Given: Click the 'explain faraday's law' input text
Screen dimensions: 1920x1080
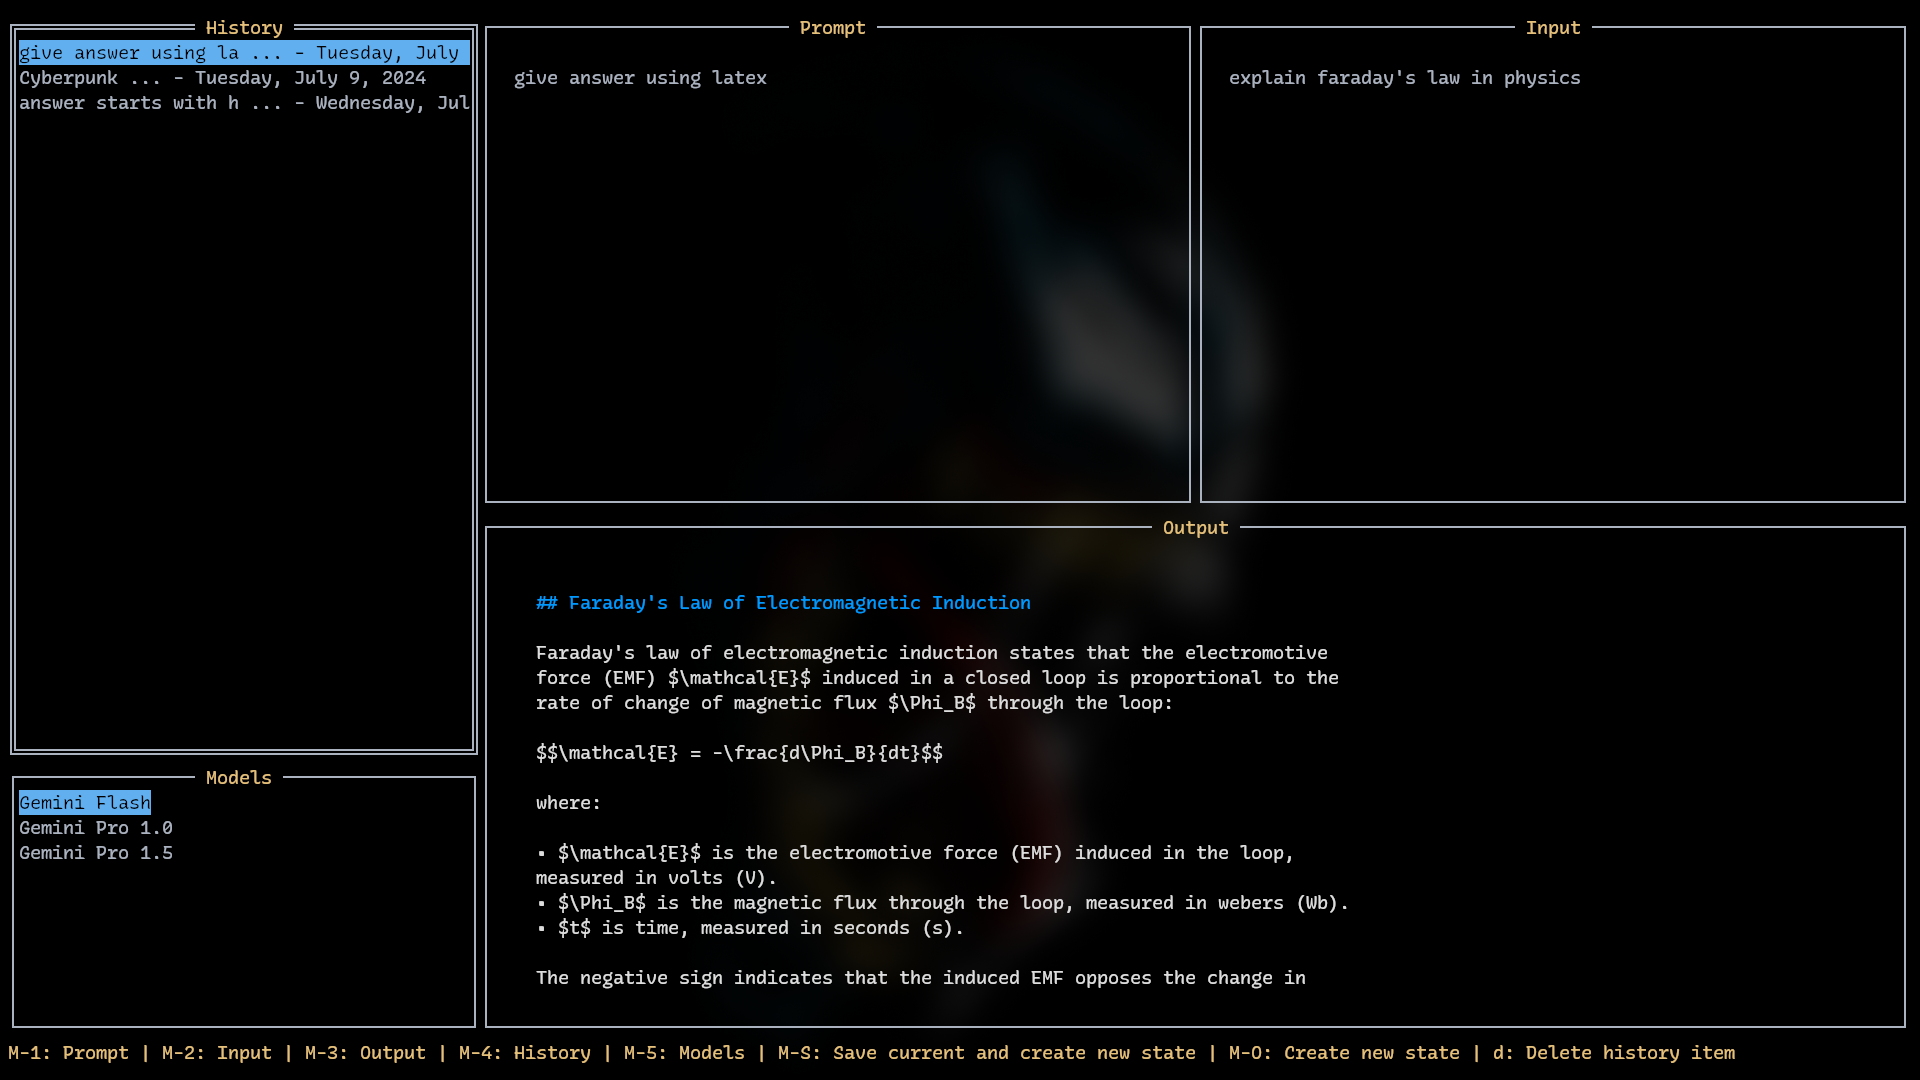Looking at the screenshot, I should [1404, 78].
